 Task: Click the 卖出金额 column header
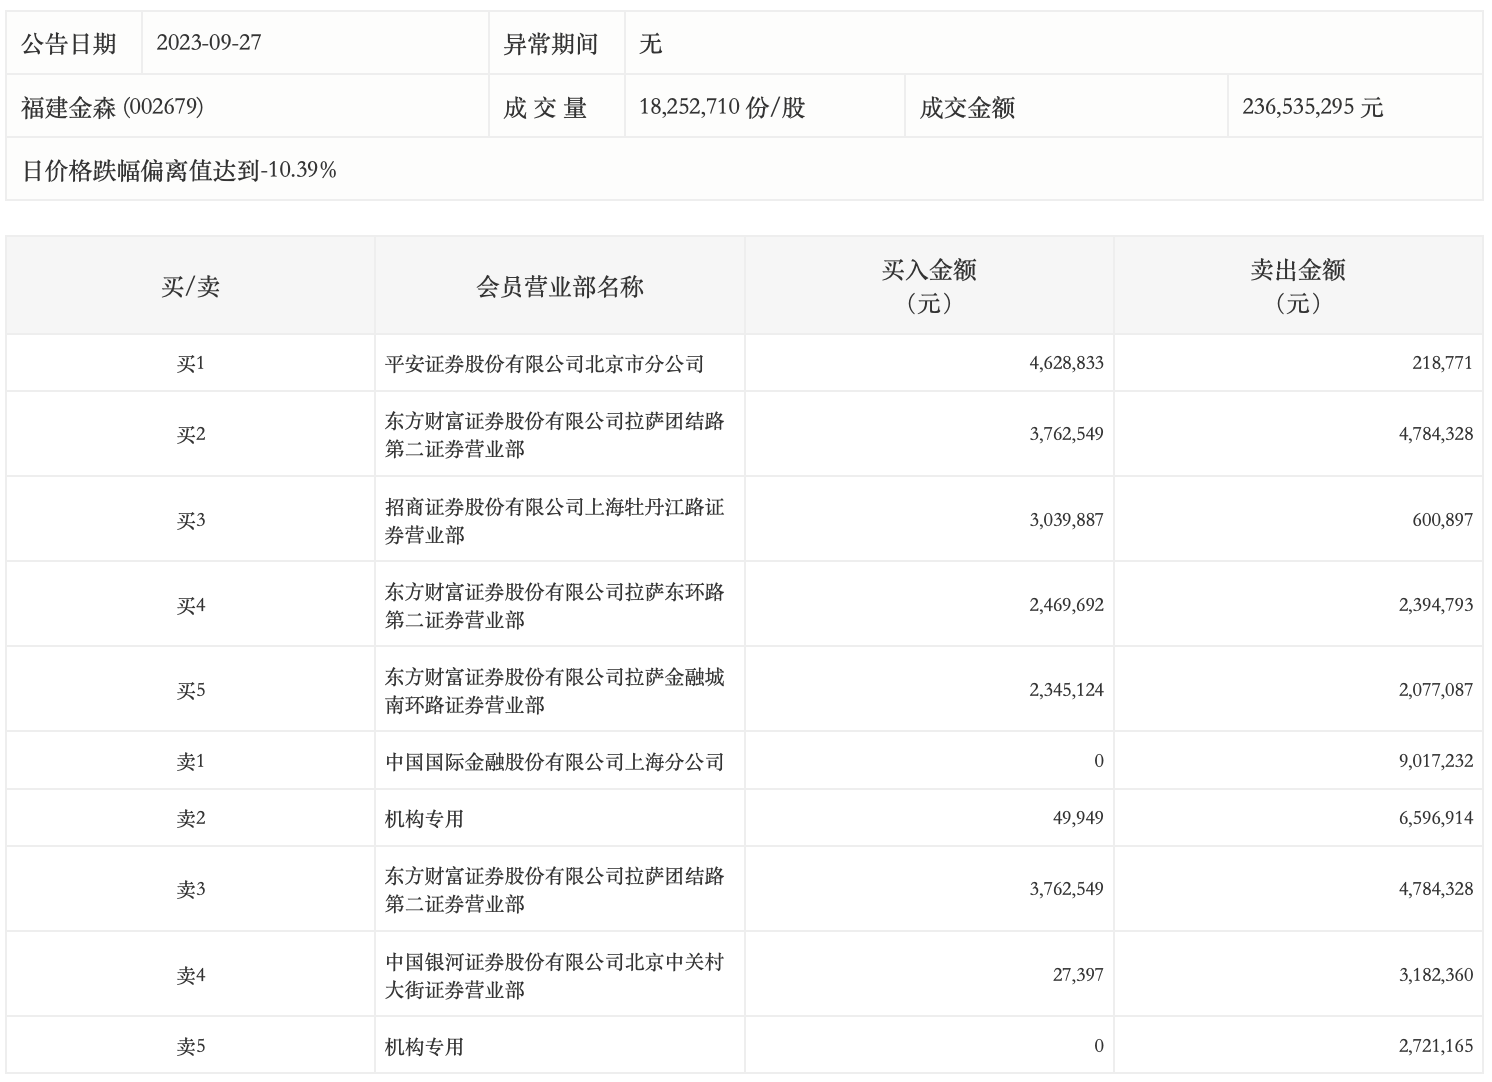pyautogui.click(x=1297, y=286)
